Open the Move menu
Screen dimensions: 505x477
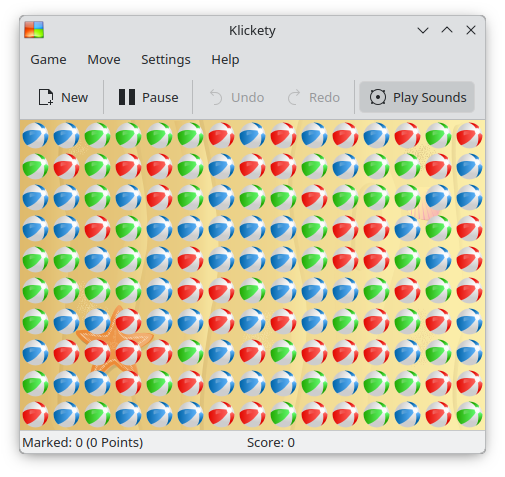[x=104, y=60]
